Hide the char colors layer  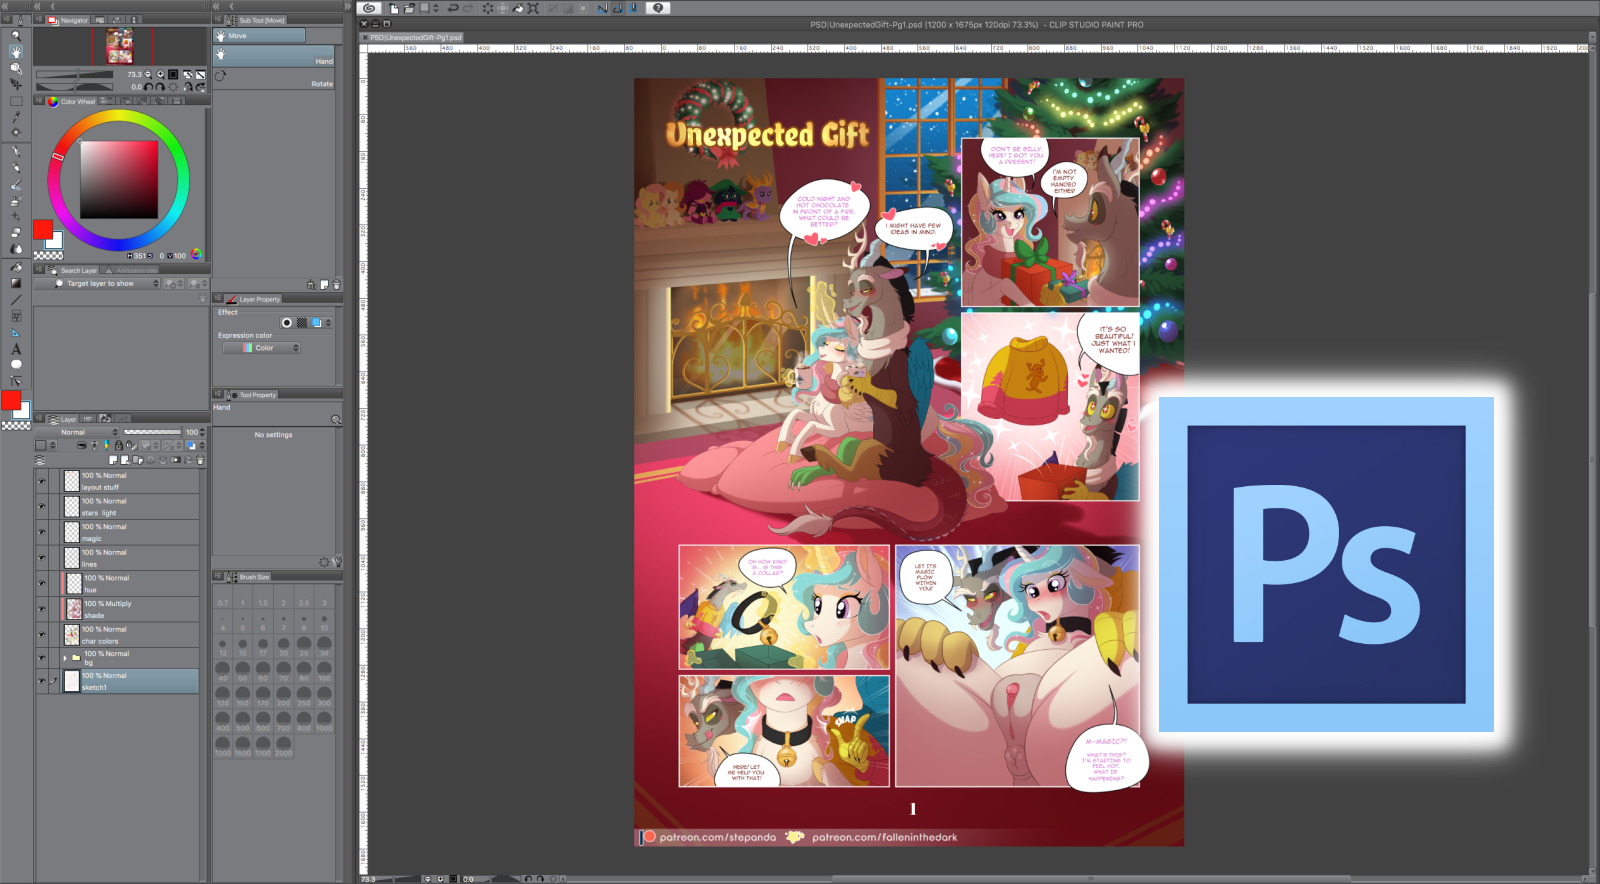pos(42,635)
